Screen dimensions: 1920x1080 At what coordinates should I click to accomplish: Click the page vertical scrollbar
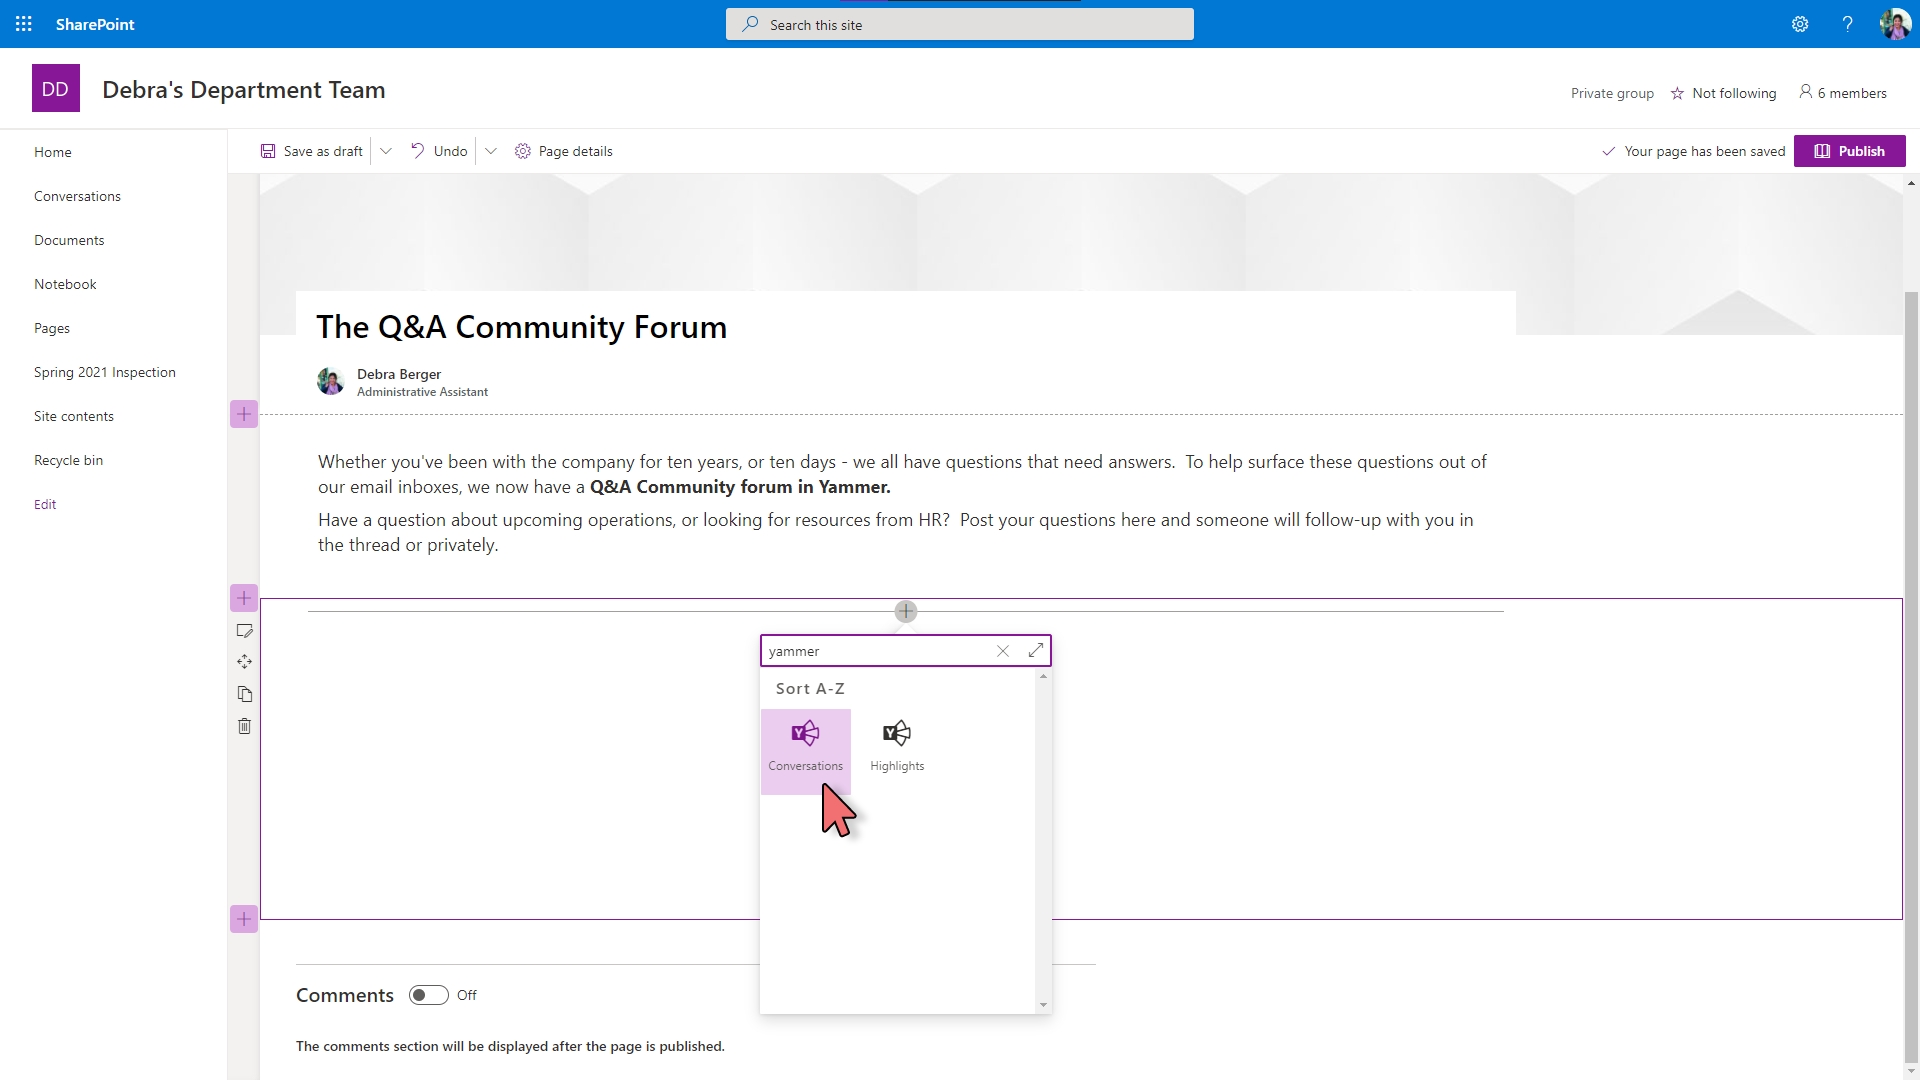pyautogui.click(x=1911, y=675)
